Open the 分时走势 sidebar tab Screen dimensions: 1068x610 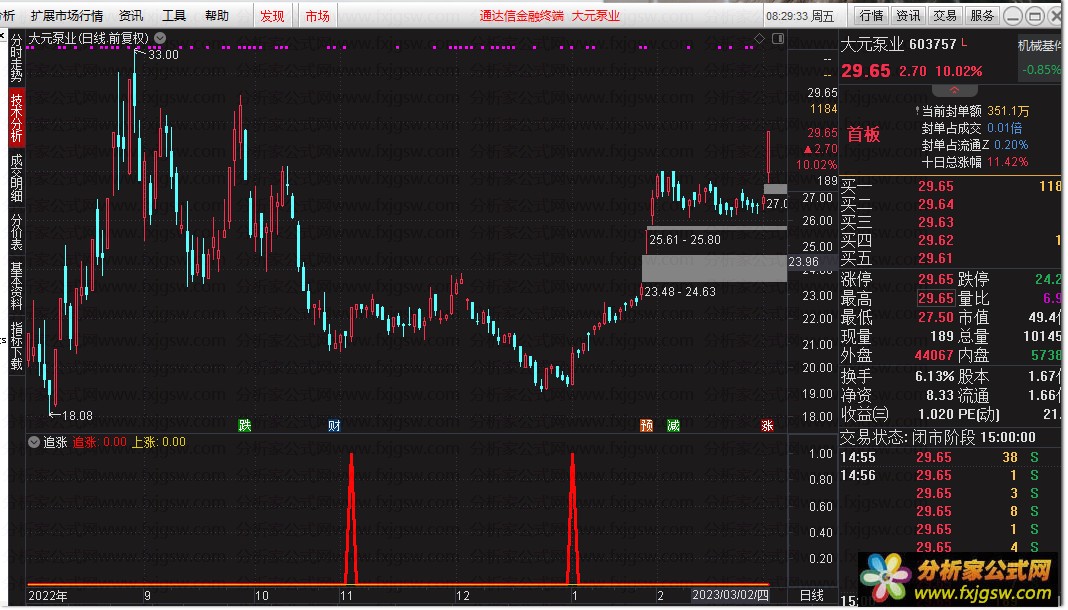click(x=16, y=57)
